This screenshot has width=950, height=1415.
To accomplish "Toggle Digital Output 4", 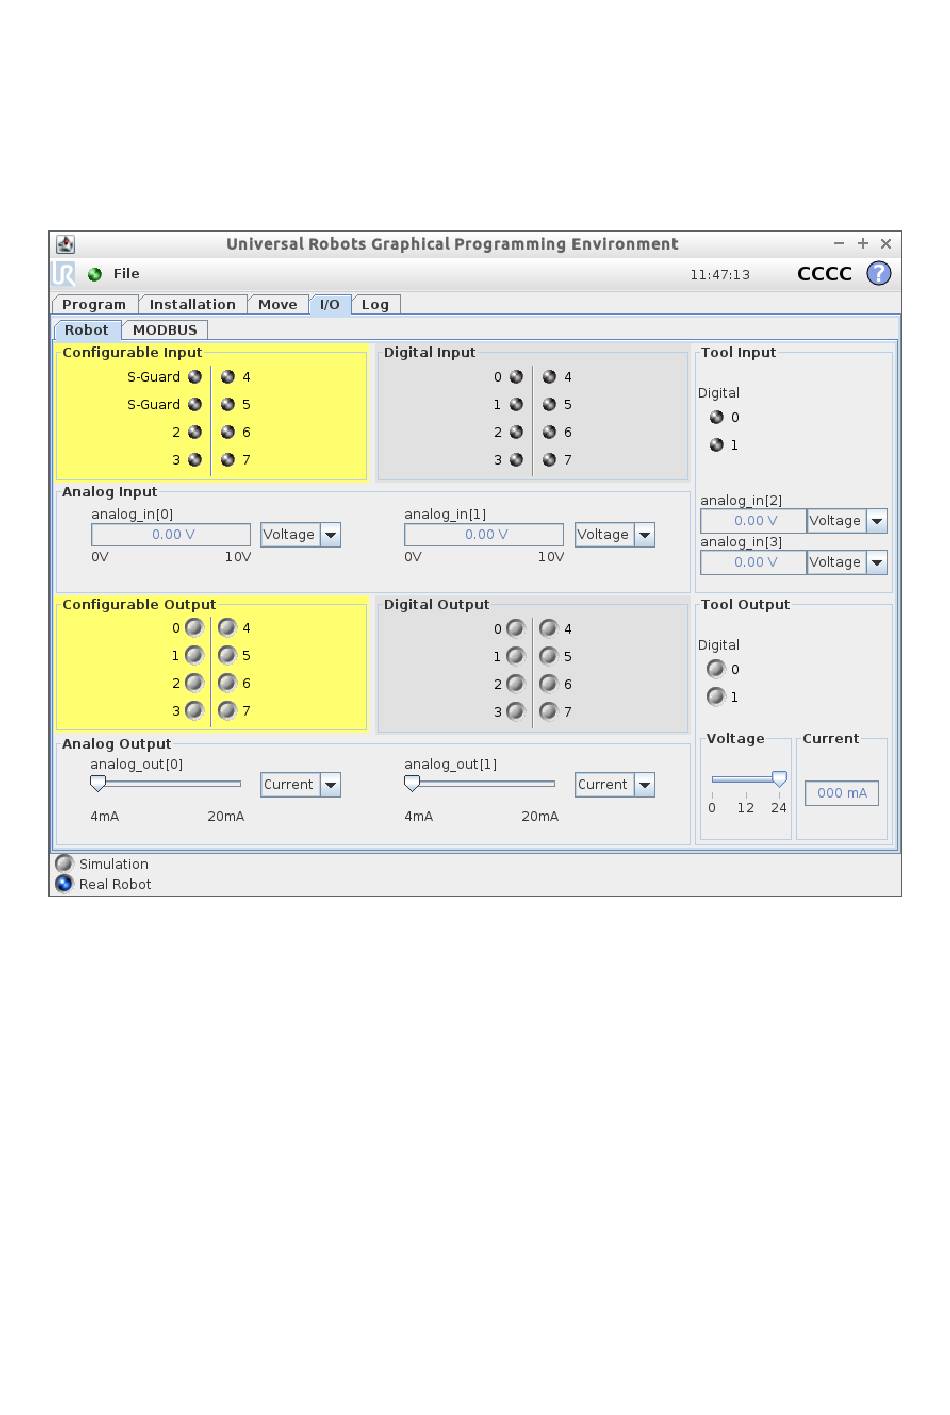I will pos(548,629).
